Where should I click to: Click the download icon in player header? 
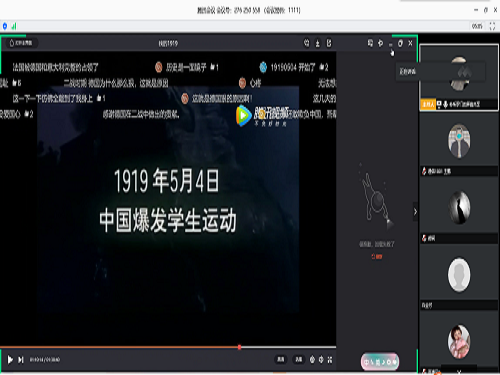click(318, 43)
